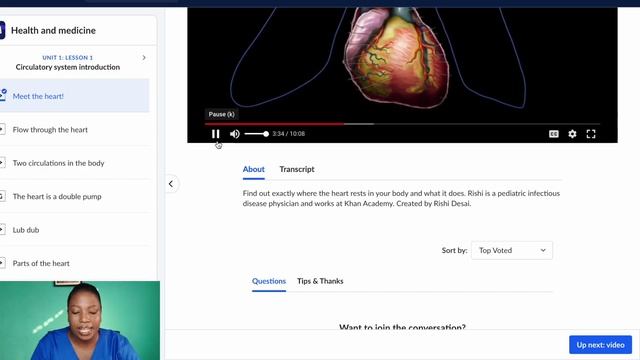Click the Up next: video button
The height and width of the screenshot is (360, 640).
click(600, 345)
